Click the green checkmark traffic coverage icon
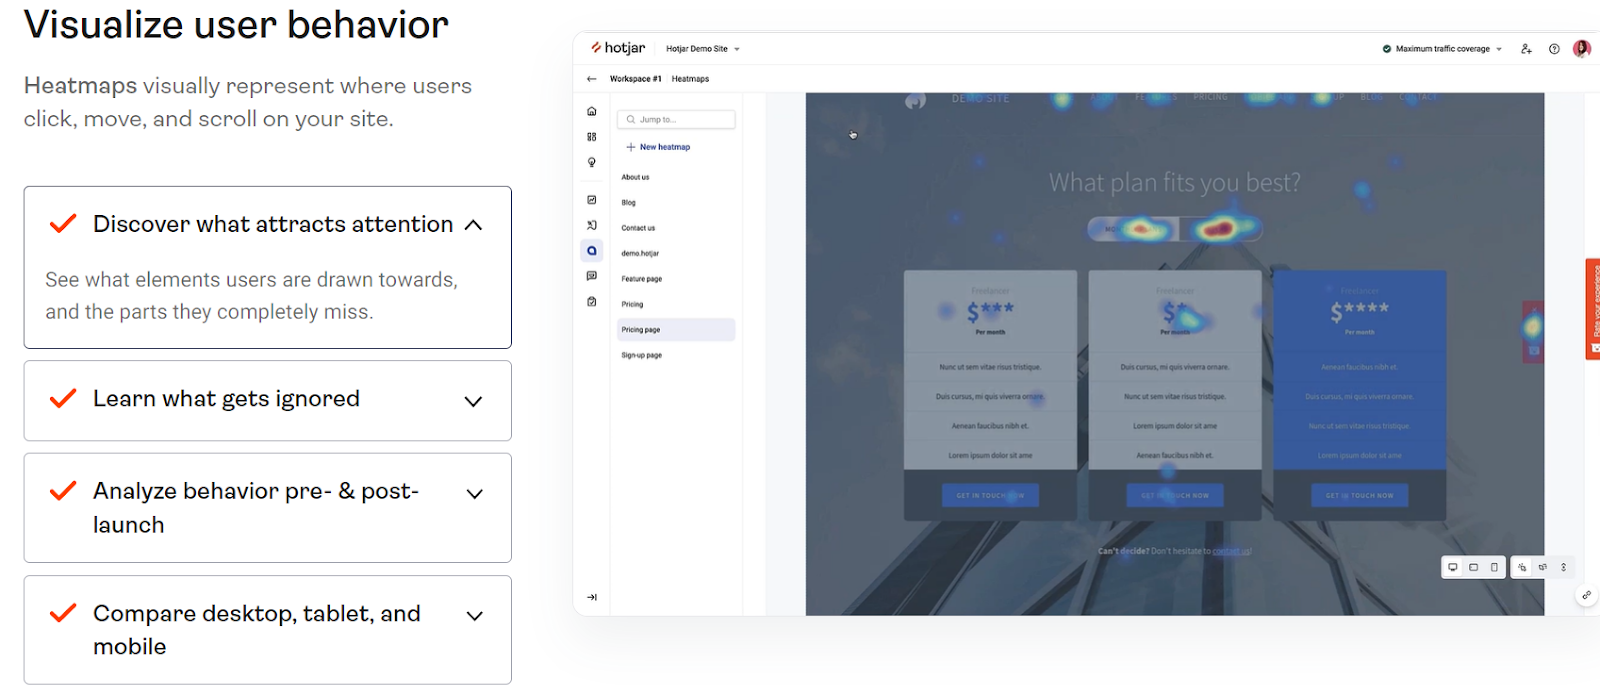 pyautogui.click(x=1387, y=49)
